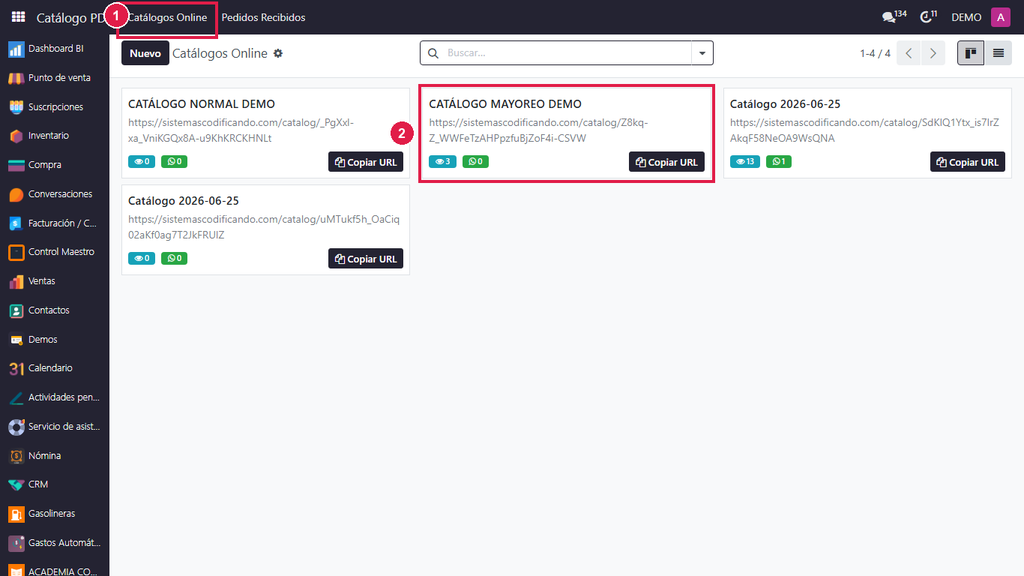Expand the search options dropdown arrow
The width and height of the screenshot is (1024, 576).
702,53
